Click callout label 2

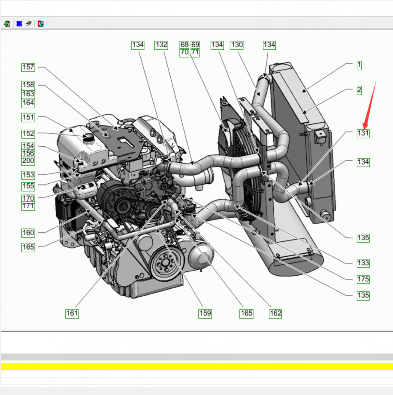(359, 90)
